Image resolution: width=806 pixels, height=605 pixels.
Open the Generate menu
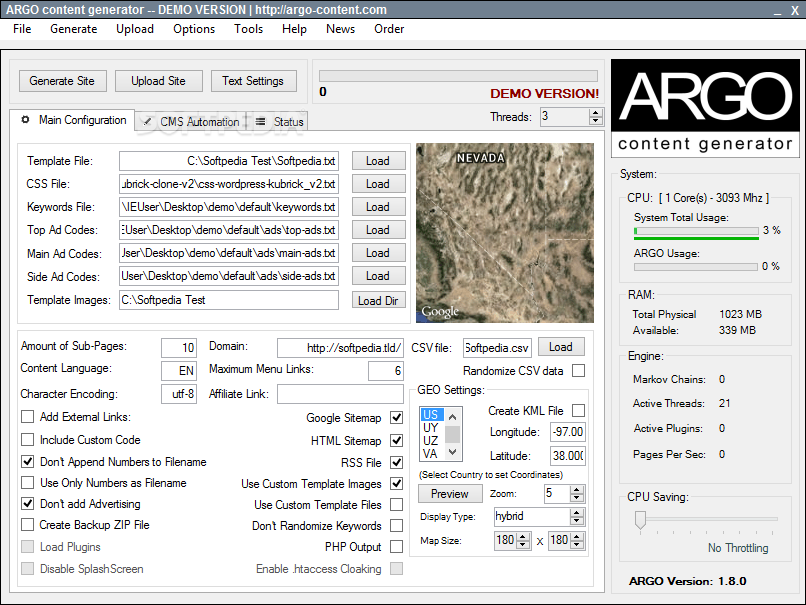point(74,29)
